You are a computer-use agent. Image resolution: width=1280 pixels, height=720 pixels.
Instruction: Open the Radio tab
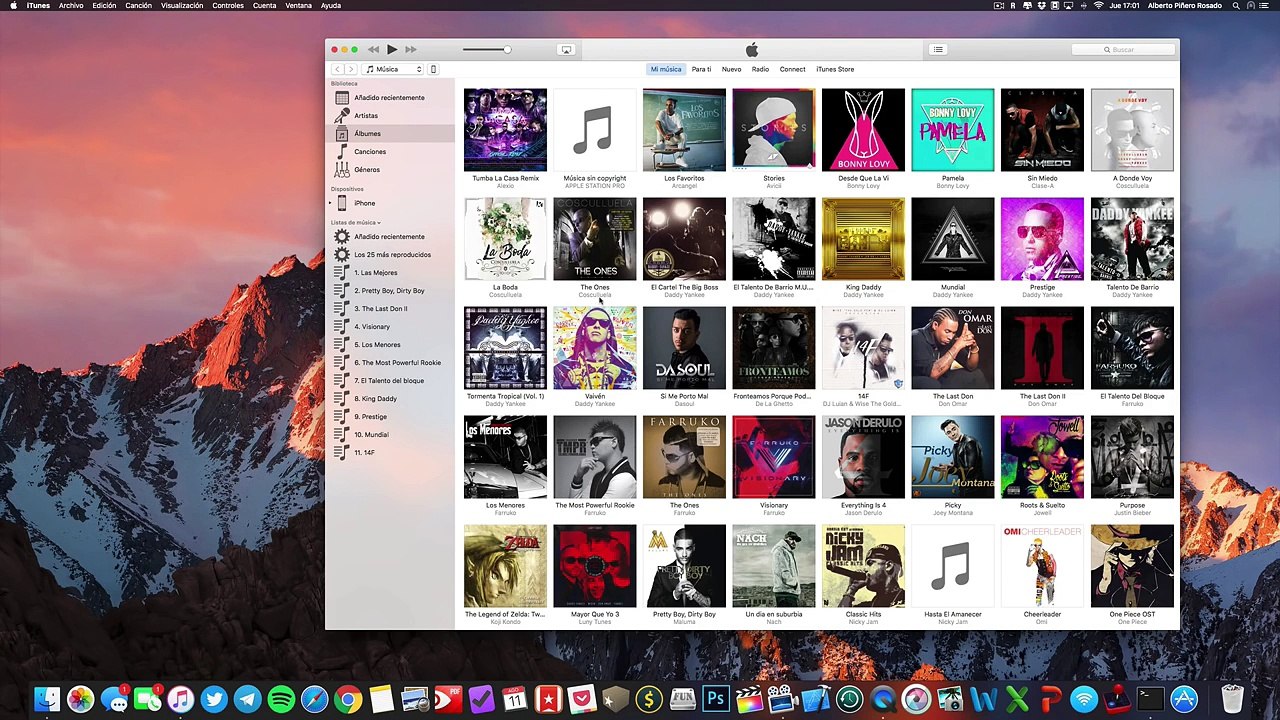pyautogui.click(x=760, y=69)
